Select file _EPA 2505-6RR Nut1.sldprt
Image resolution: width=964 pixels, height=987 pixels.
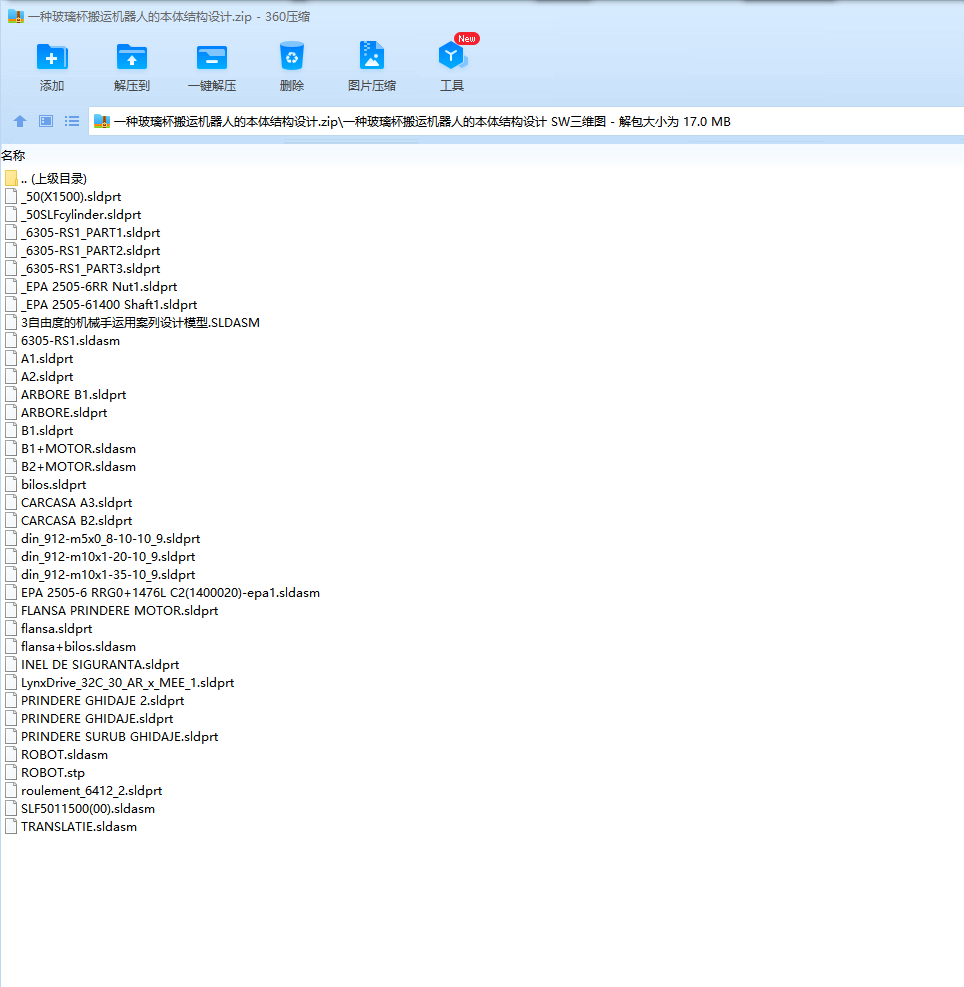coord(99,287)
